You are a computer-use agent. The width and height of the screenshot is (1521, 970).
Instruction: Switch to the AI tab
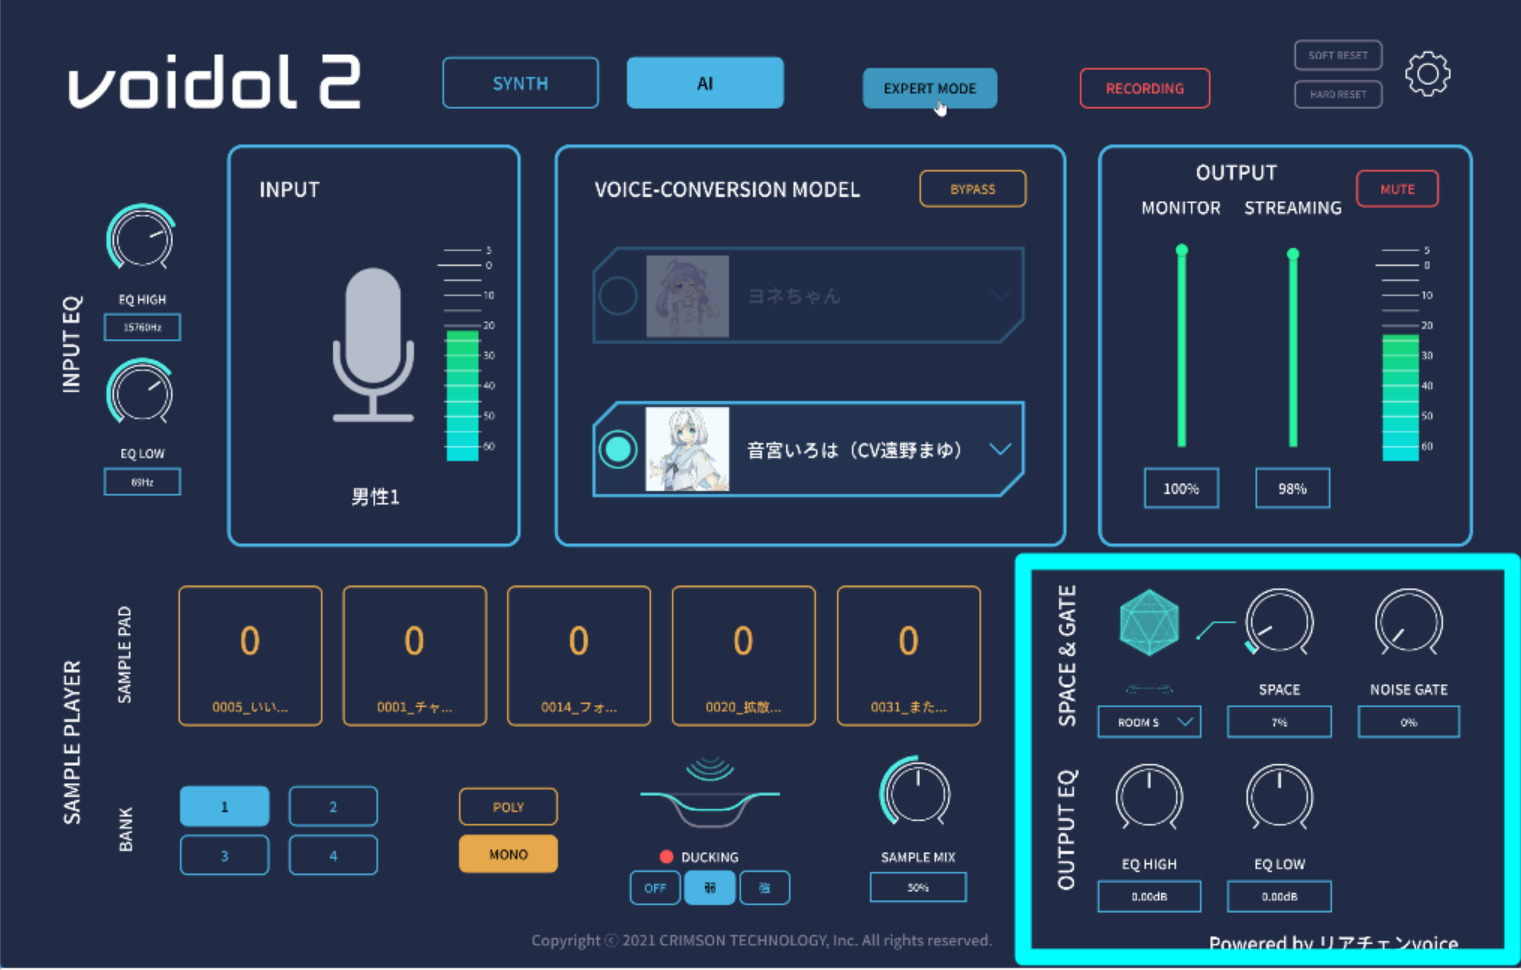coord(705,83)
